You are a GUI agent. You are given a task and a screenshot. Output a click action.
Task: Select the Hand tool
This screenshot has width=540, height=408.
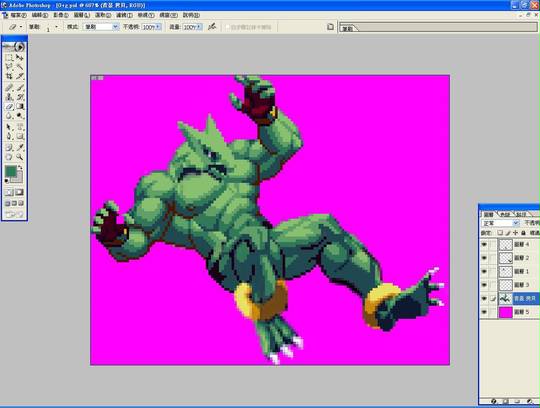[x=9, y=157]
